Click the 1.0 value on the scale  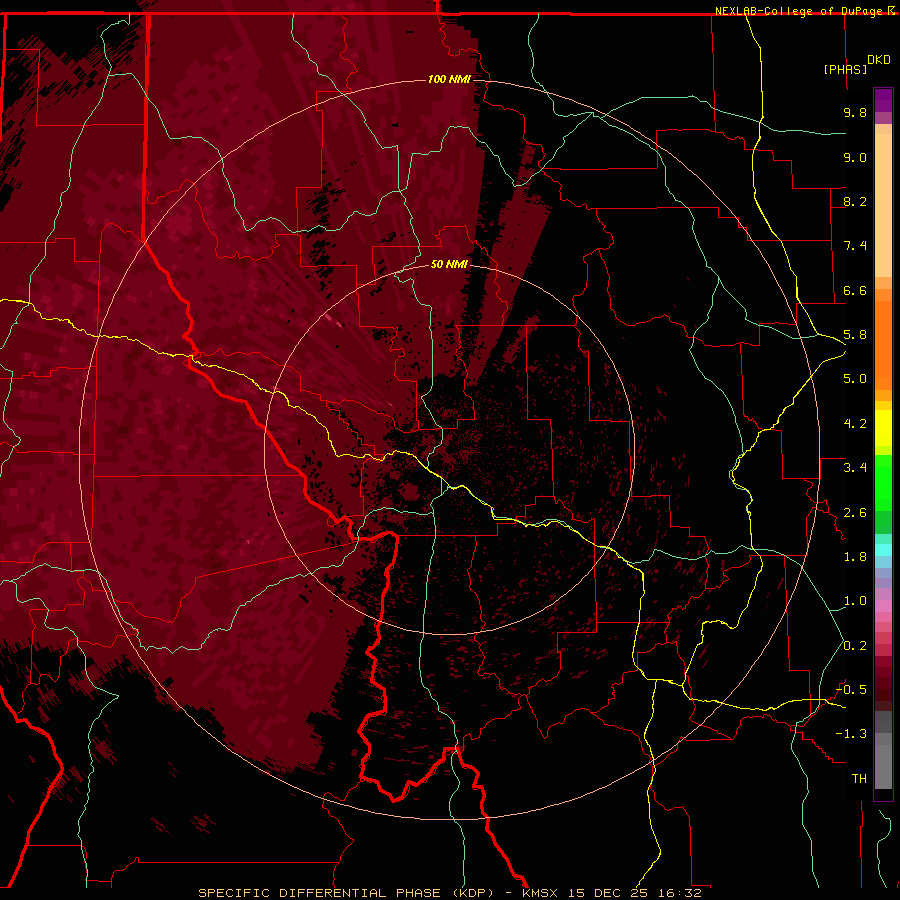[x=855, y=601]
